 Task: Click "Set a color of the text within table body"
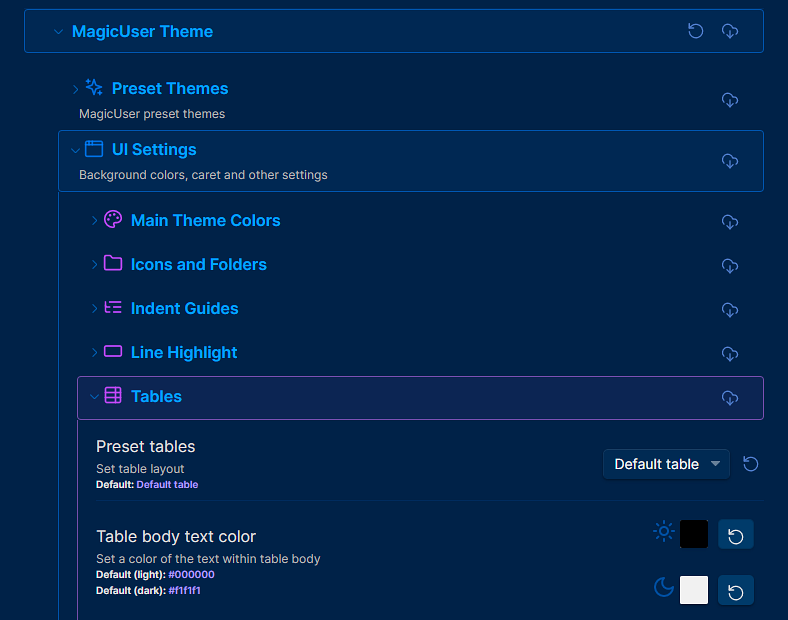(208, 559)
